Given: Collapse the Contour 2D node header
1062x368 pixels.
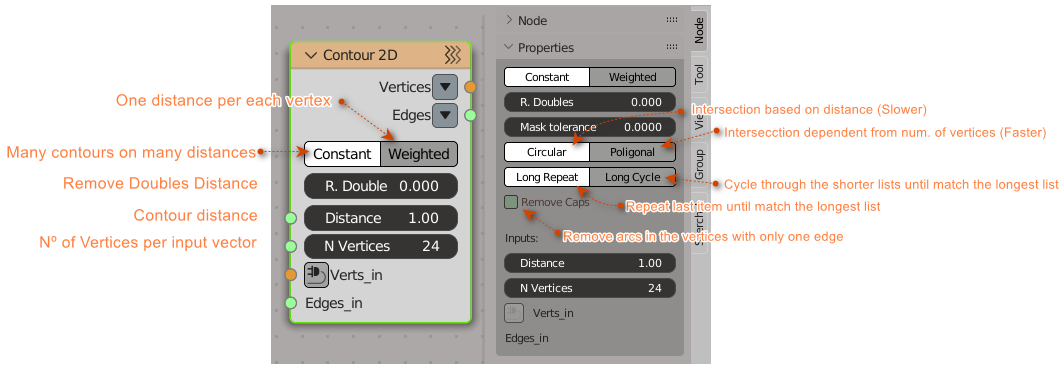Looking at the screenshot, I should (x=312, y=56).
